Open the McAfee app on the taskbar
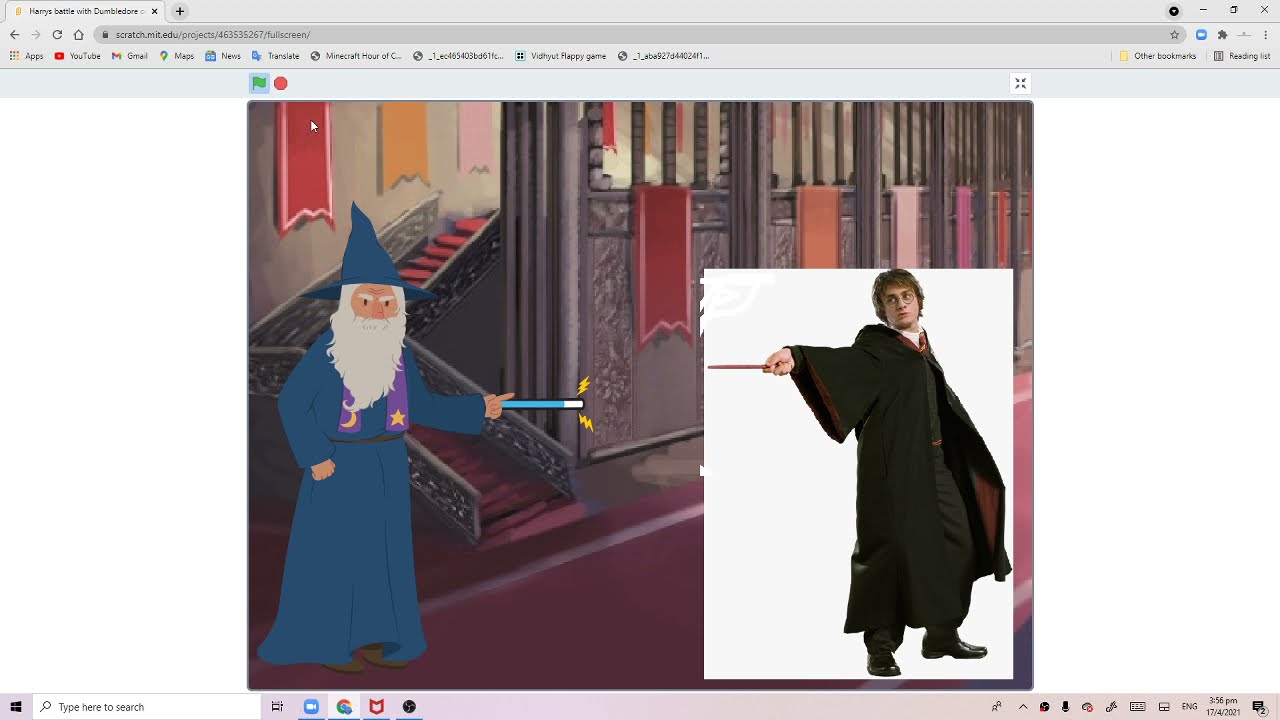The height and width of the screenshot is (720, 1280). [377, 707]
